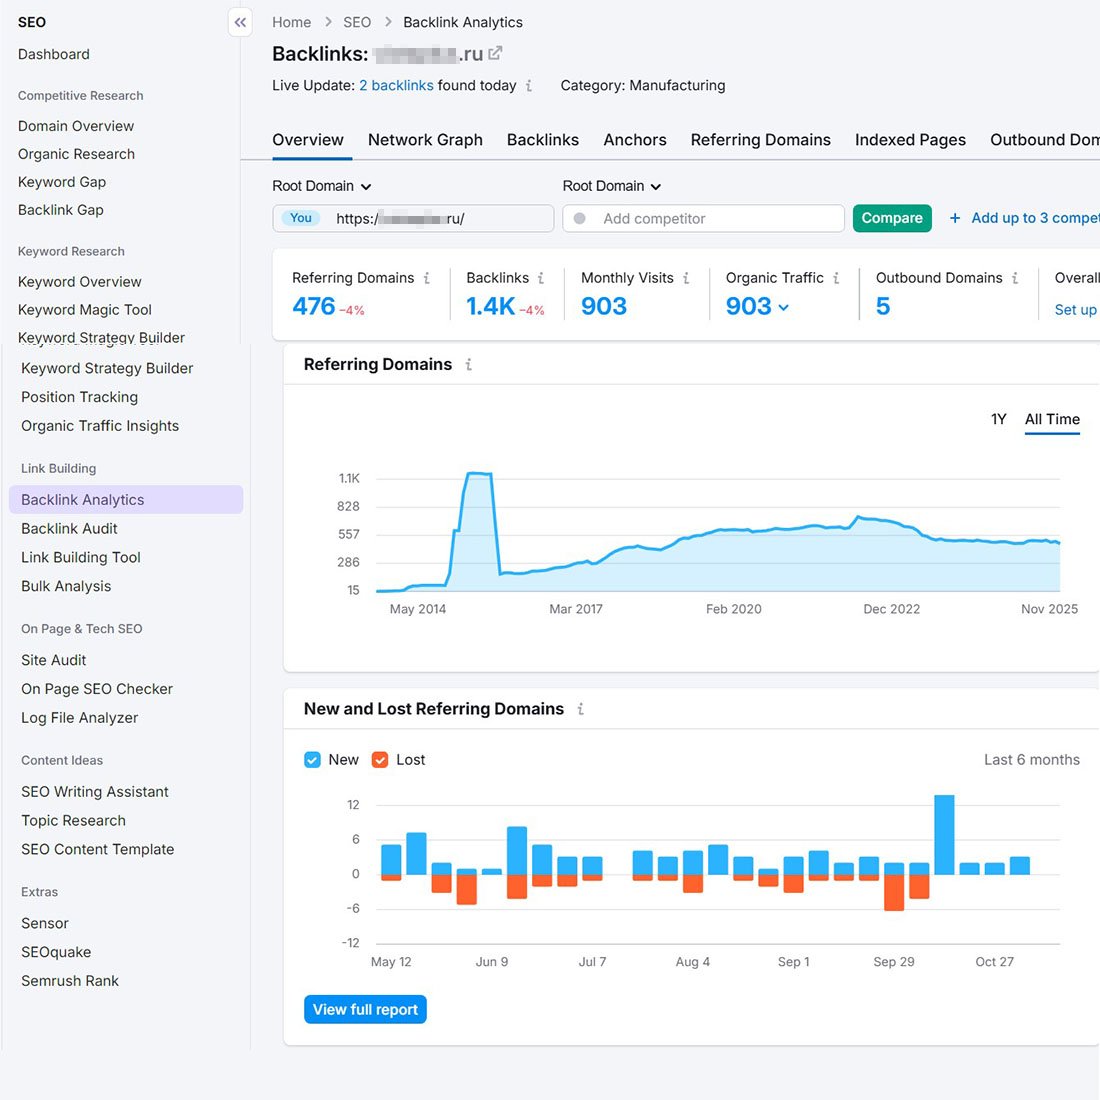Uncheck the New checkbox in chart legend
This screenshot has height=1100, width=1100.
click(312, 760)
